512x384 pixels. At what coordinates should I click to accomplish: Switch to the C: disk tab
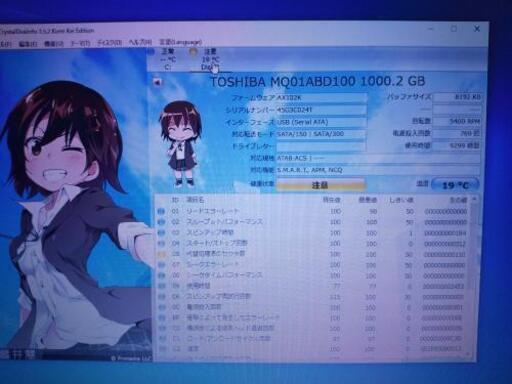tap(167, 59)
